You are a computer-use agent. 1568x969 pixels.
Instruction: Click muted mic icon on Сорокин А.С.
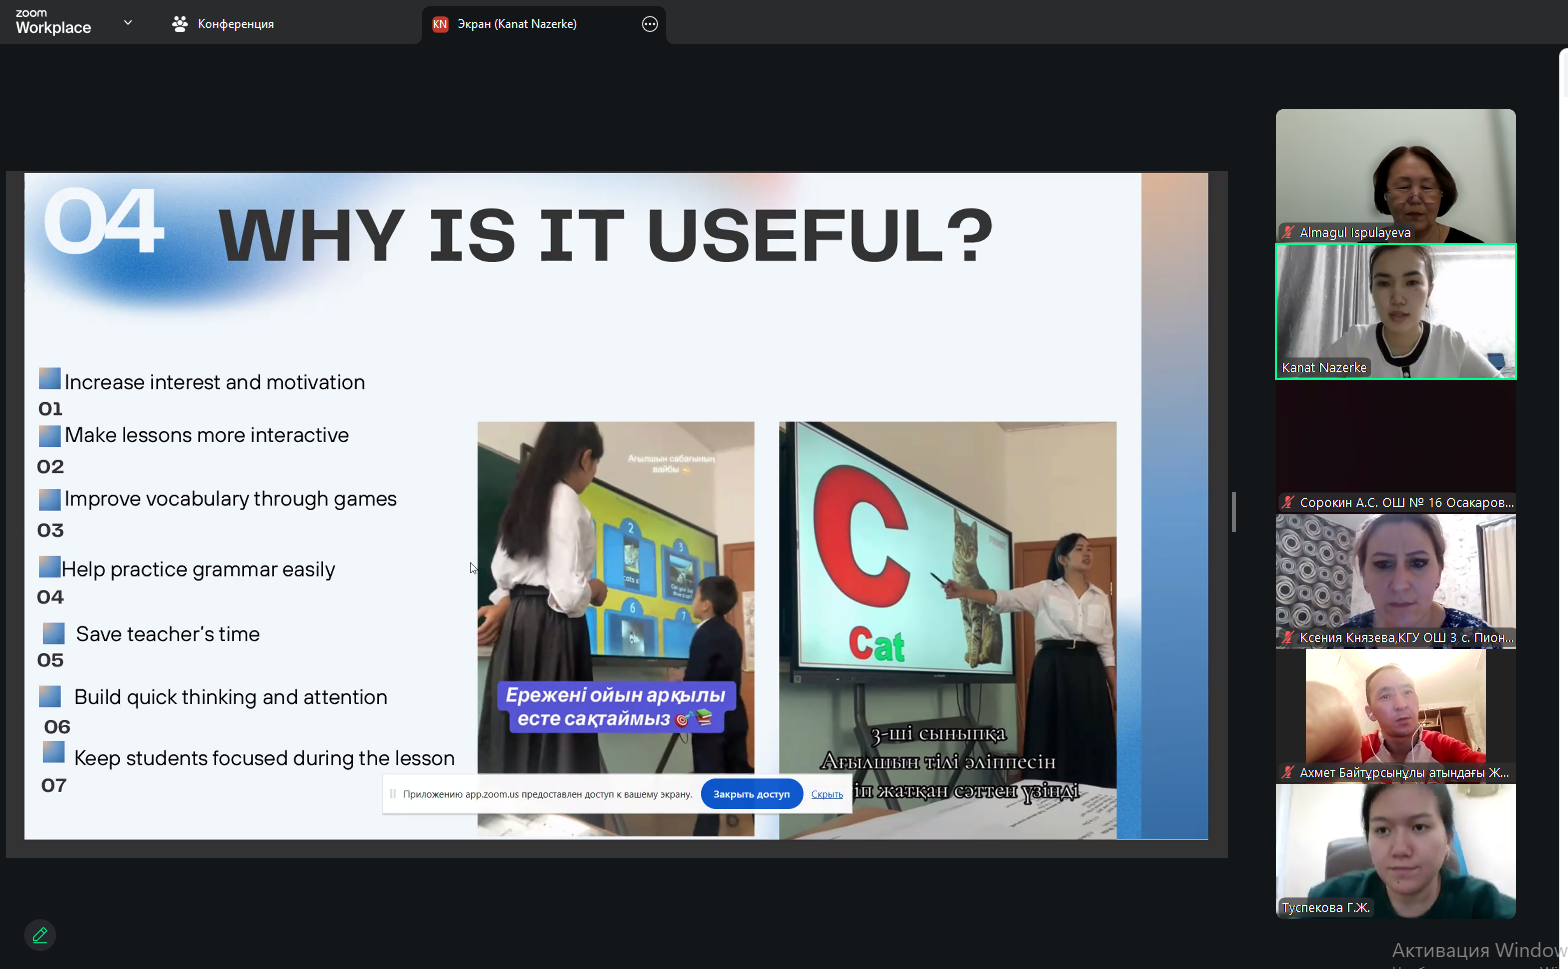point(1289,502)
